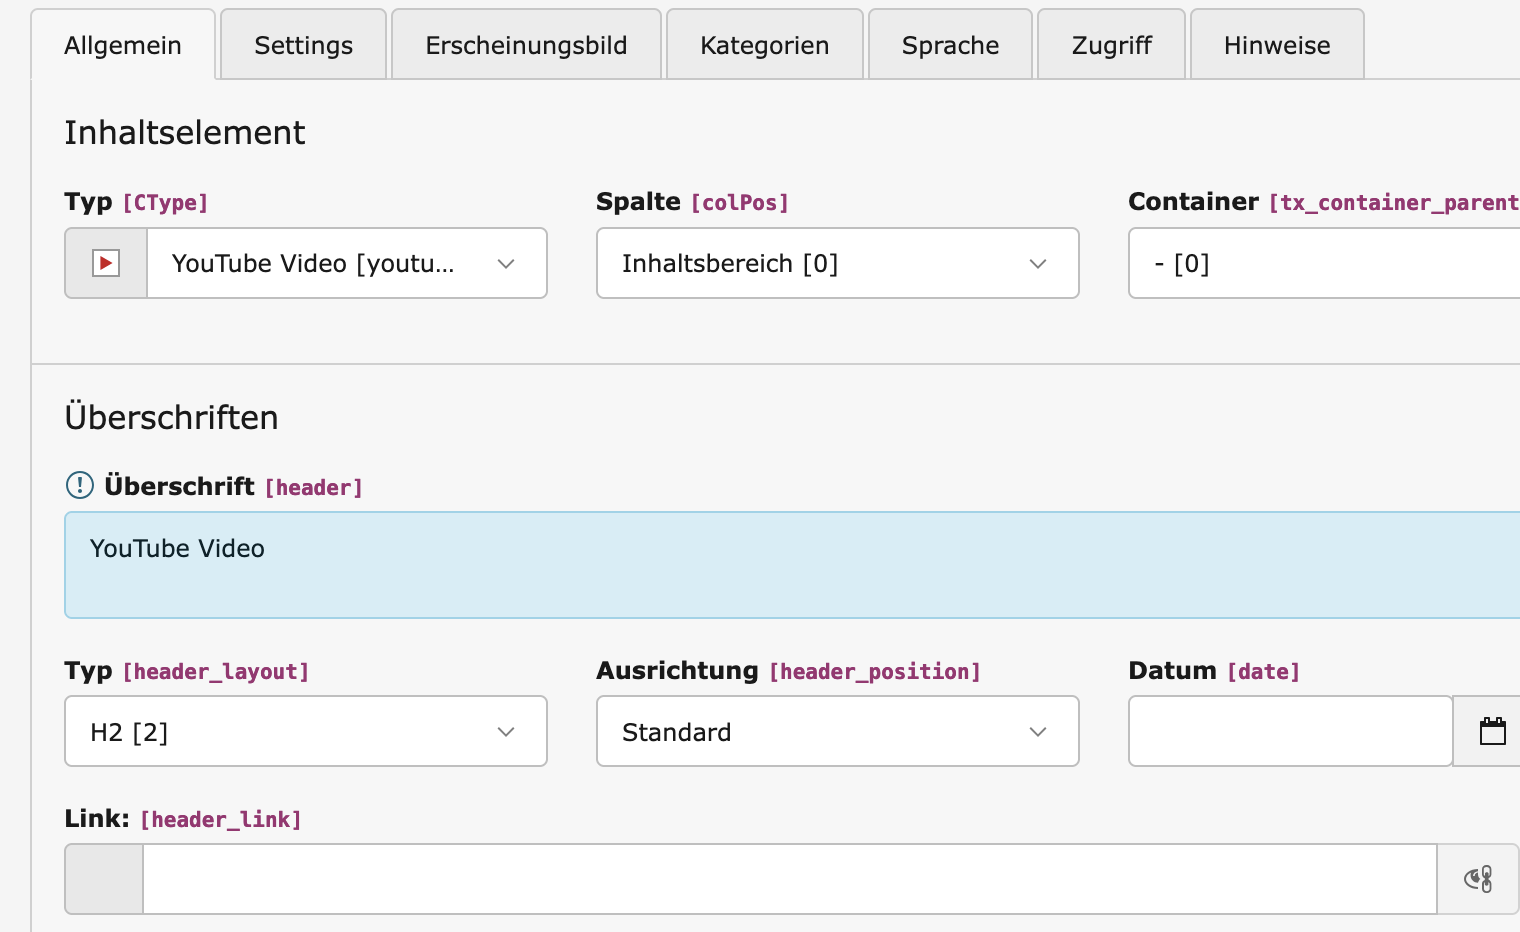Open the Container dropdown showing - [0]
1520x932 pixels.
coord(1324,263)
